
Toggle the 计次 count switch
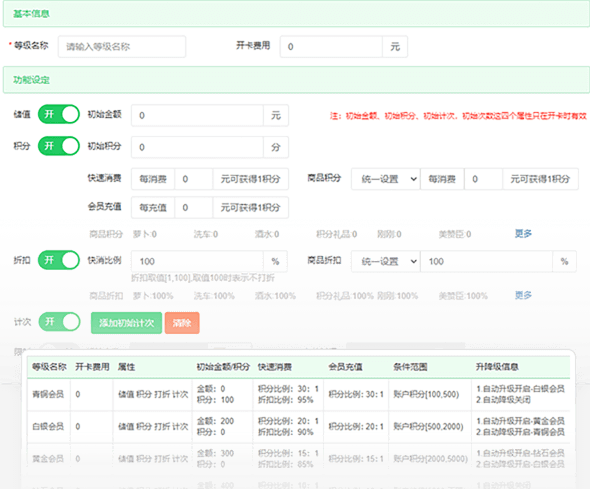(x=59, y=322)
